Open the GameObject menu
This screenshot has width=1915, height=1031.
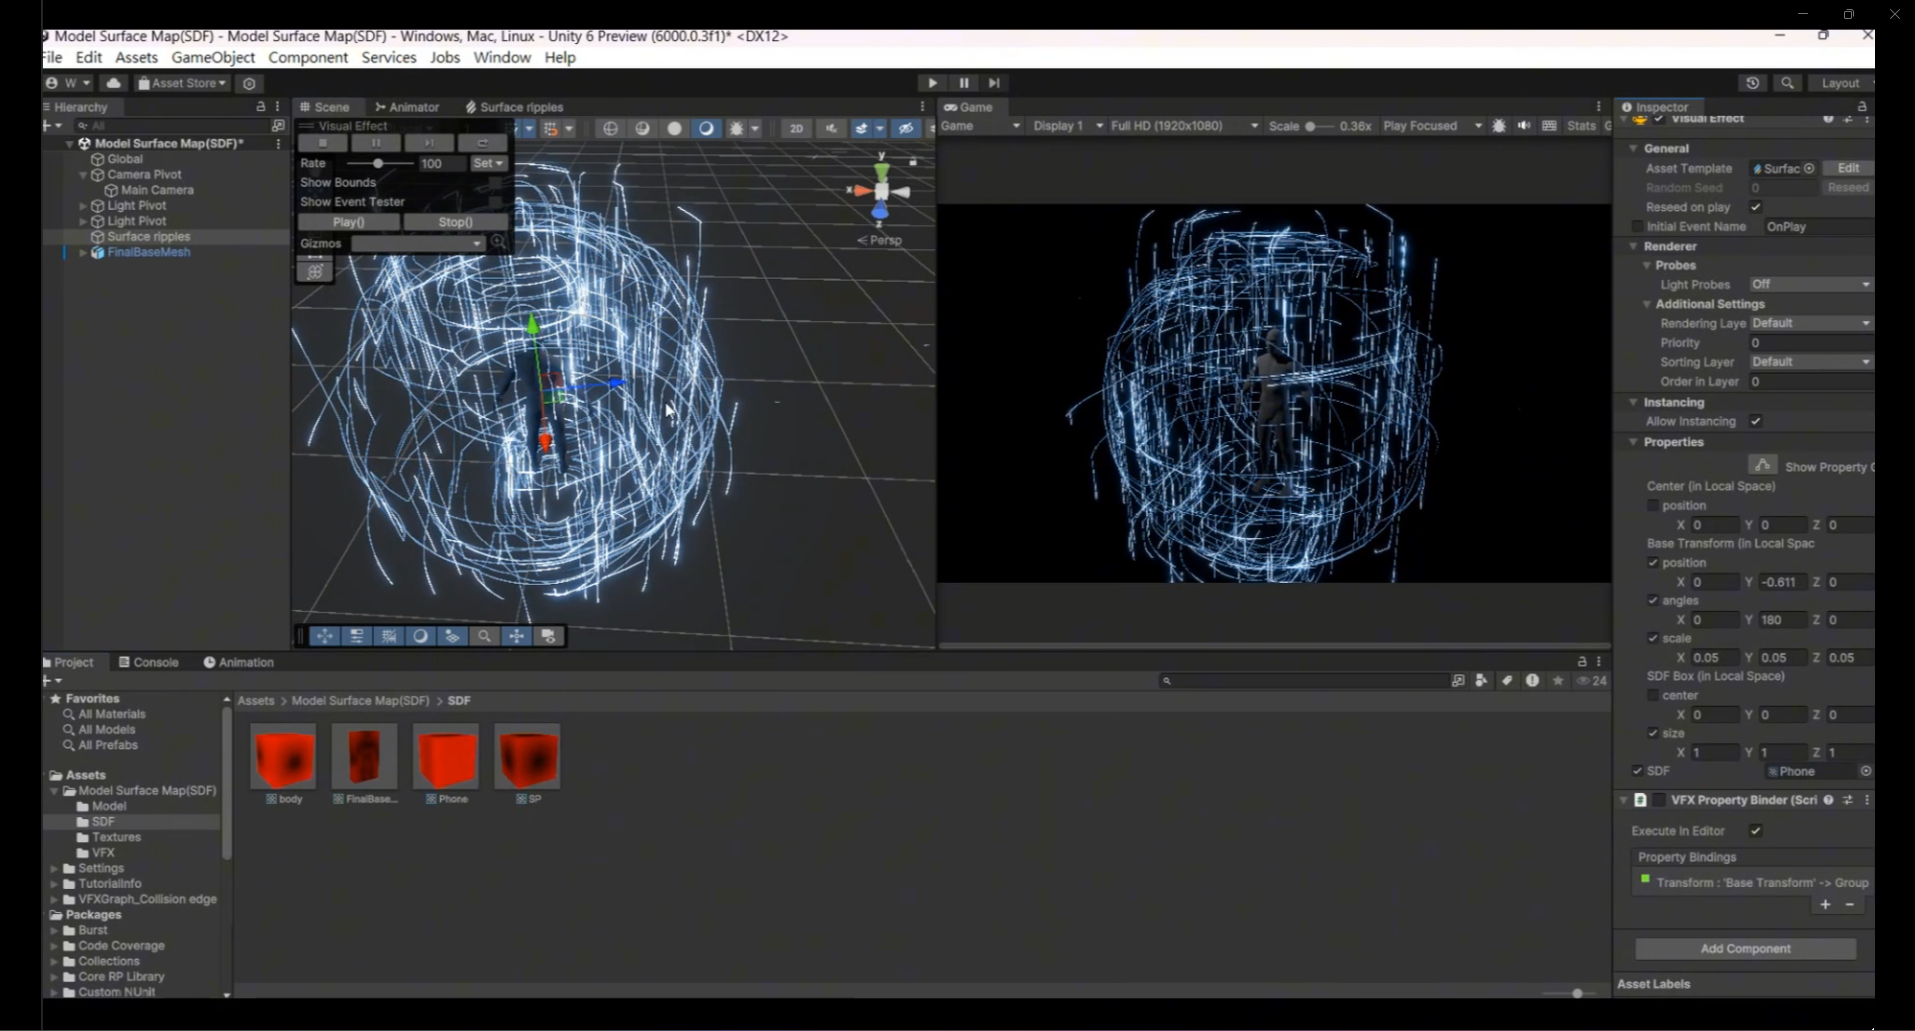tap(213, 58)
